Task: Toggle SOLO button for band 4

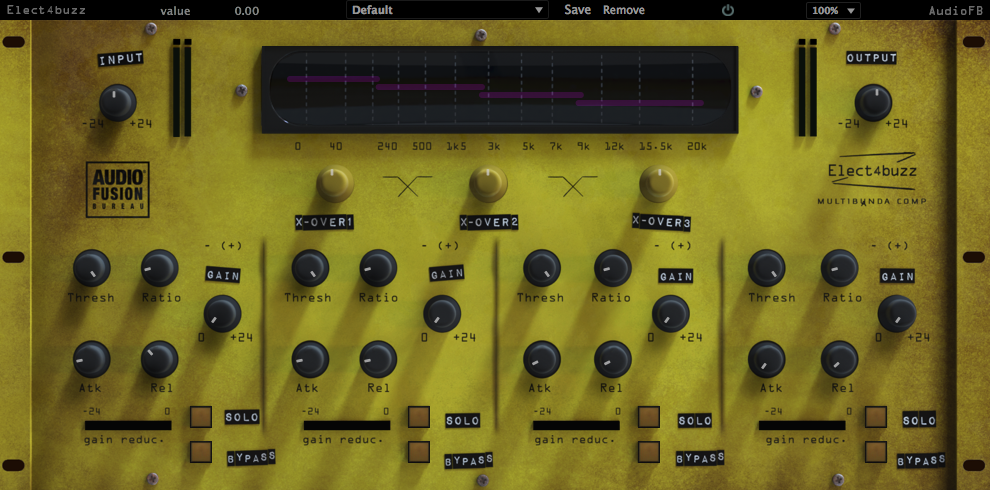Action: click(x=876, y=417)
